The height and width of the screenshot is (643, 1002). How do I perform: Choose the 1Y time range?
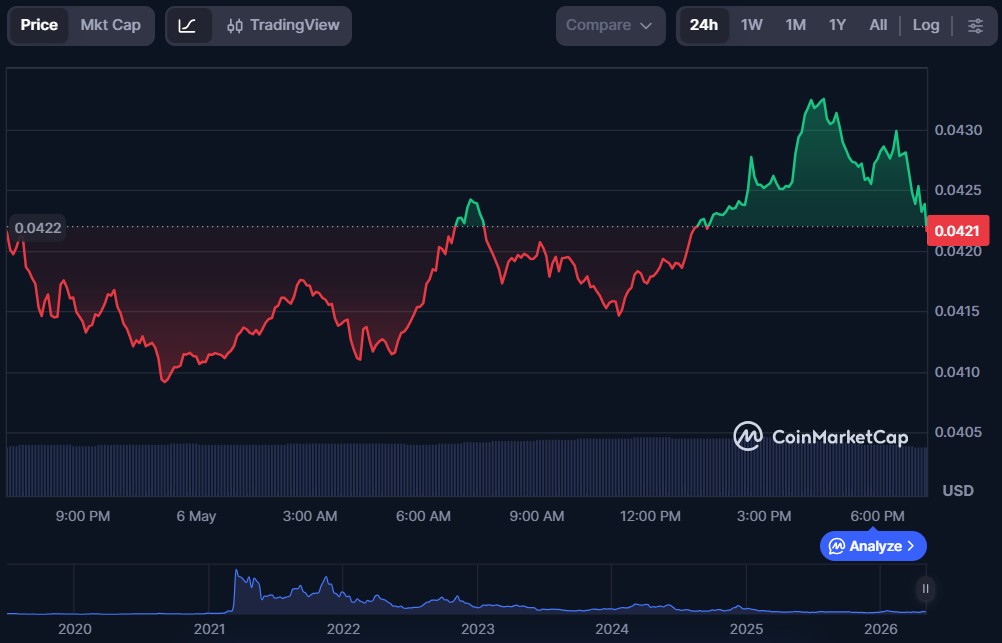coord(837,26)
